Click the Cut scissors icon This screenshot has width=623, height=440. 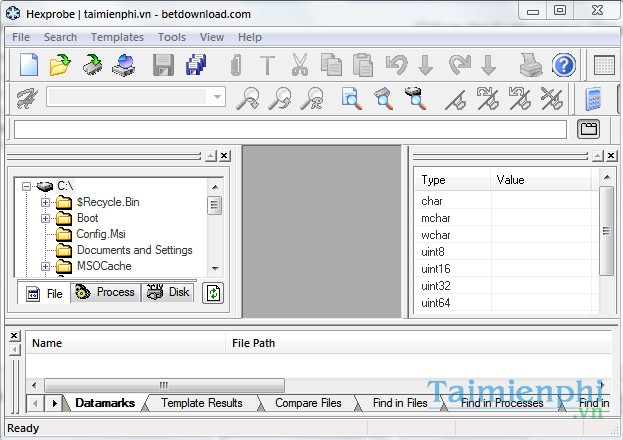[299, 66]
